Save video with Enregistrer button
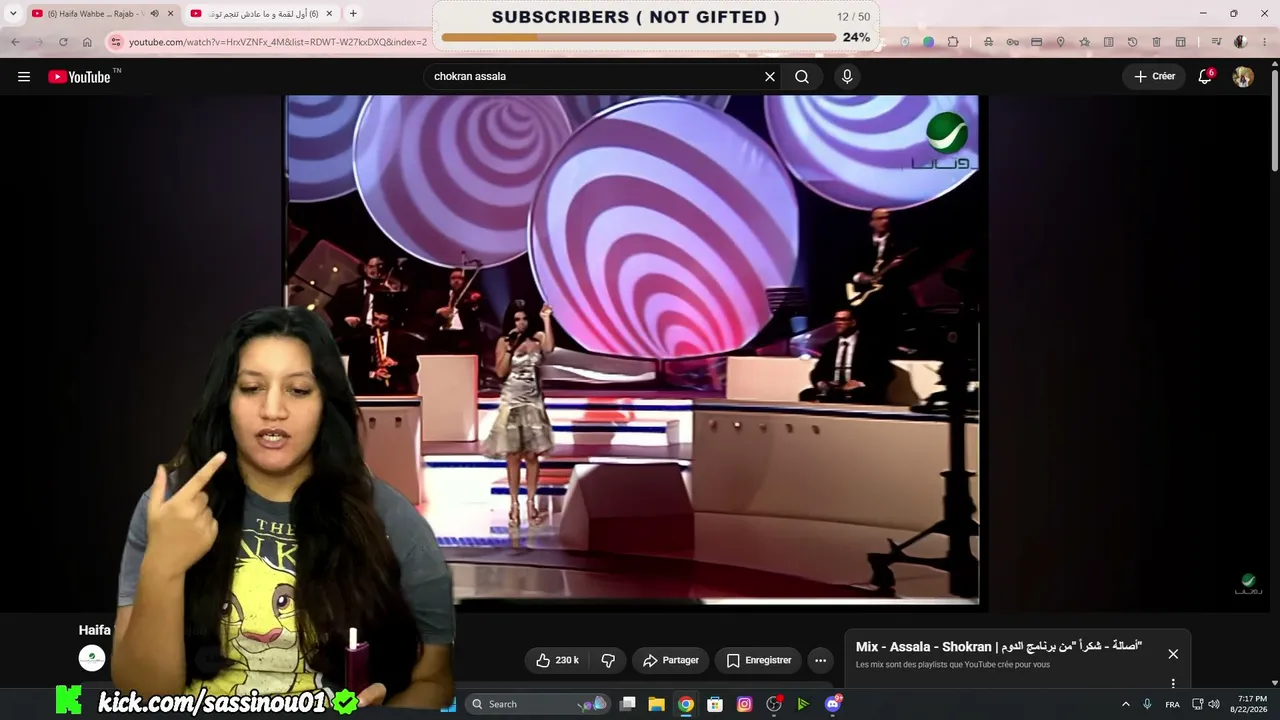This screenshot has height=720, width=1280. click(x=759, y=660)
